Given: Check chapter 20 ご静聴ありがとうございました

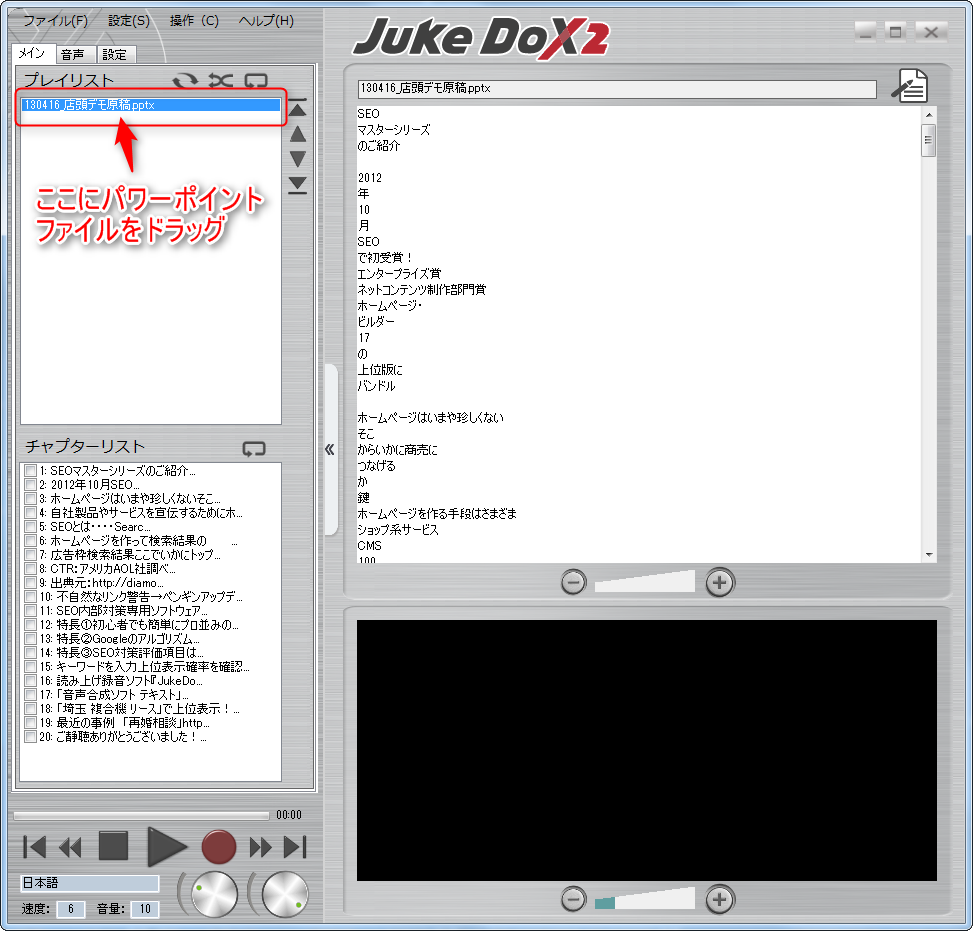Looking at the screenshot, I should pos(30,737).
